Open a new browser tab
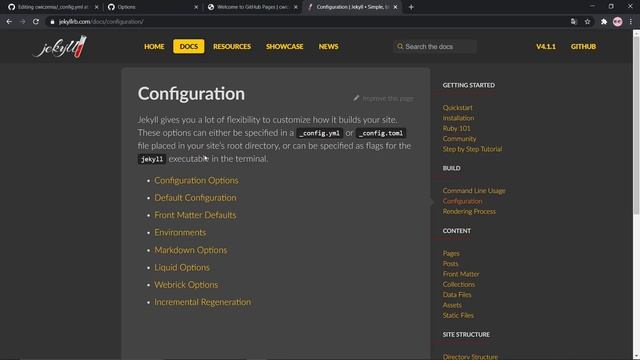 click(411, 7)
